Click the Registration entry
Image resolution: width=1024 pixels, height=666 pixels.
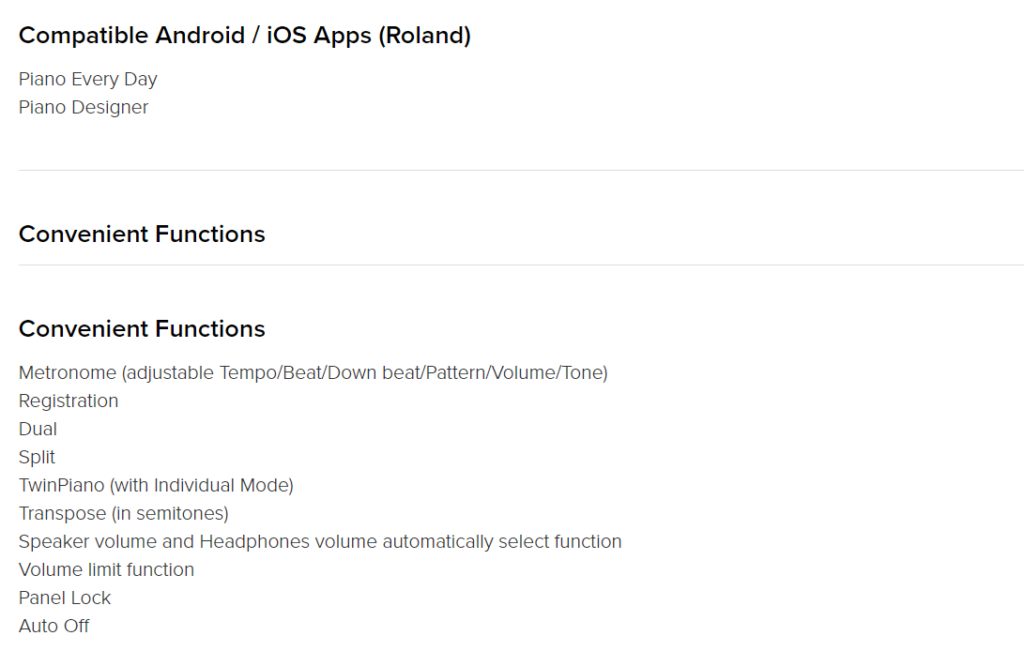click(69, 401)
